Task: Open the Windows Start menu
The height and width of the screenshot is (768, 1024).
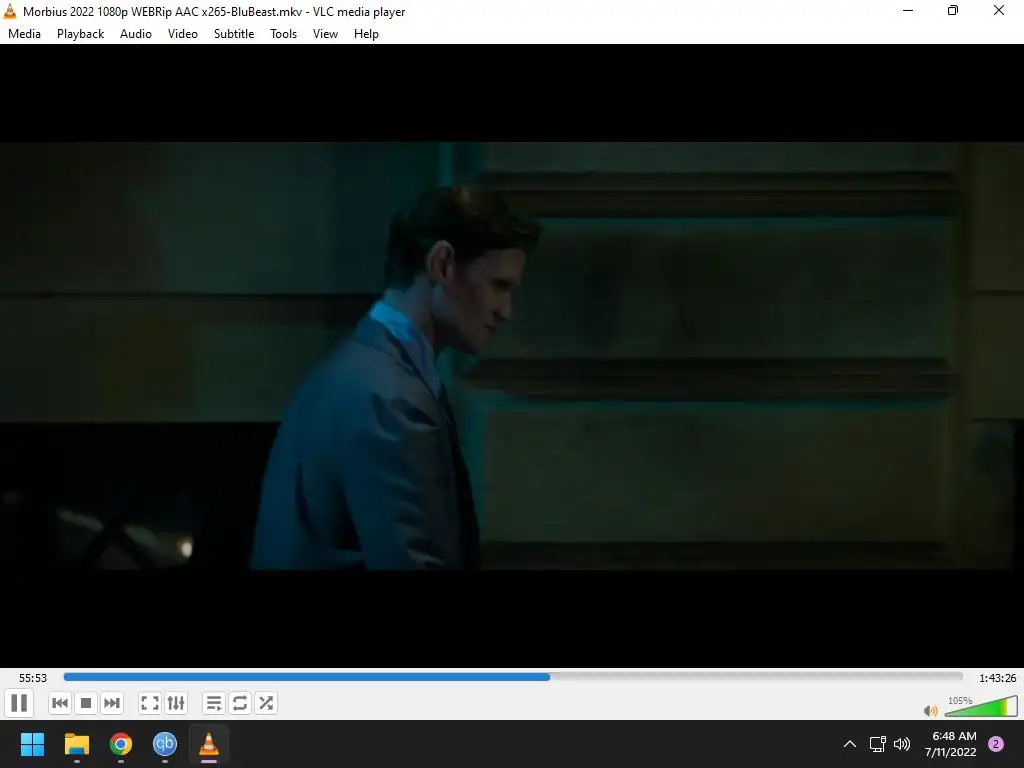Action: [32, 744]
